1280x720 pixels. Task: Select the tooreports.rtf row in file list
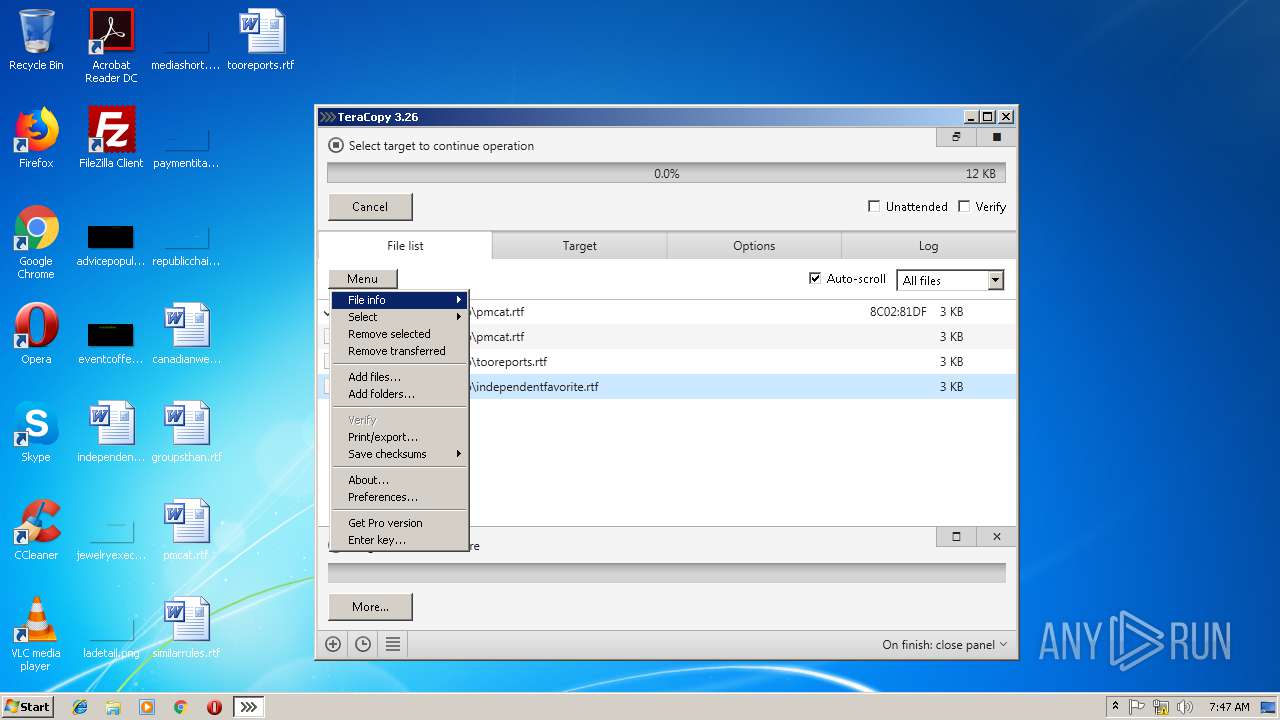pos(667,362)
